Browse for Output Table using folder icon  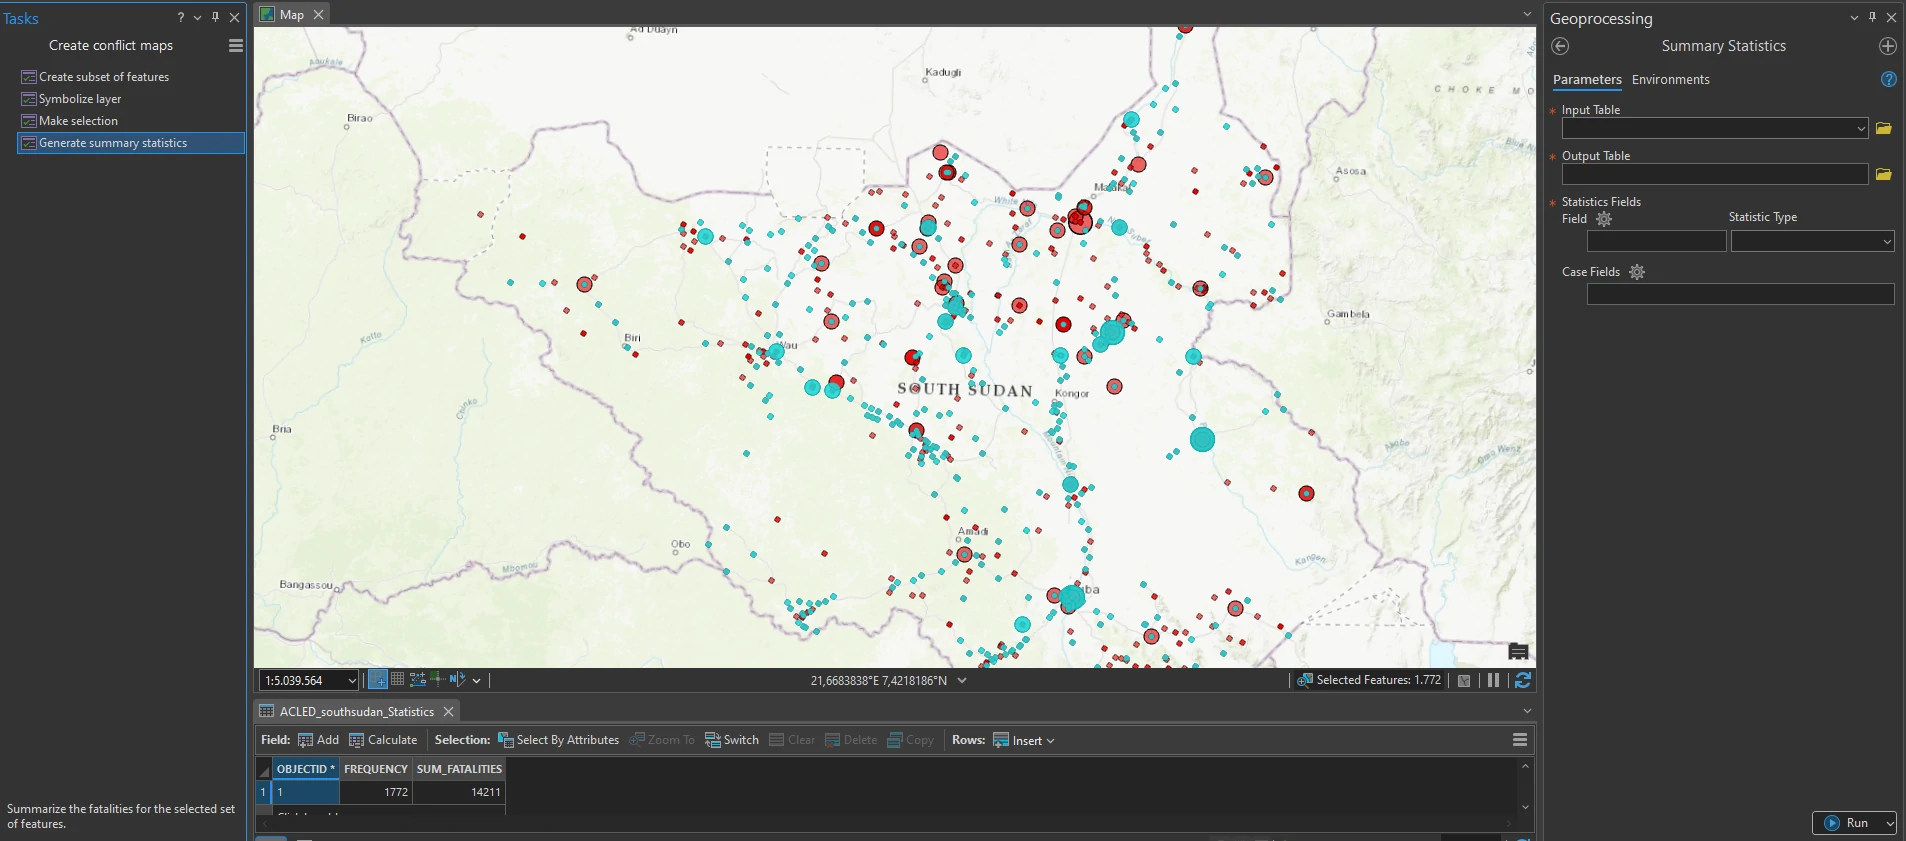coord(1884,174)
